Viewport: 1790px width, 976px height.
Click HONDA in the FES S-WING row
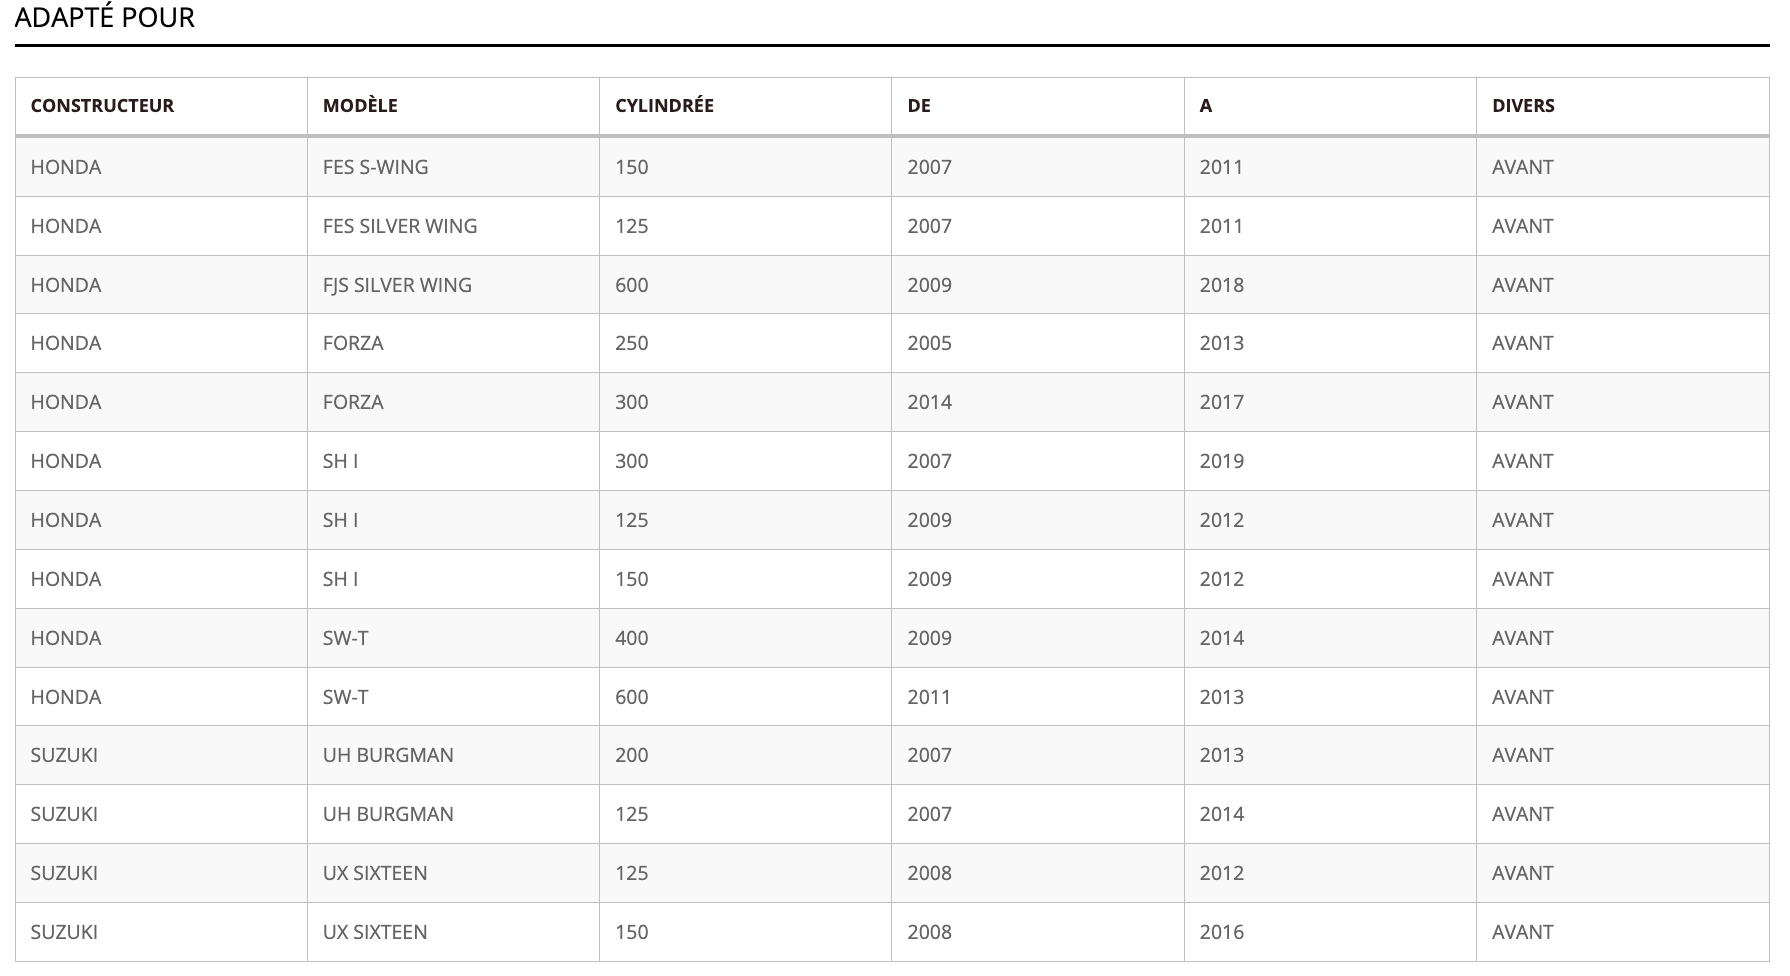pyautogui.click(x=66, y=167)
